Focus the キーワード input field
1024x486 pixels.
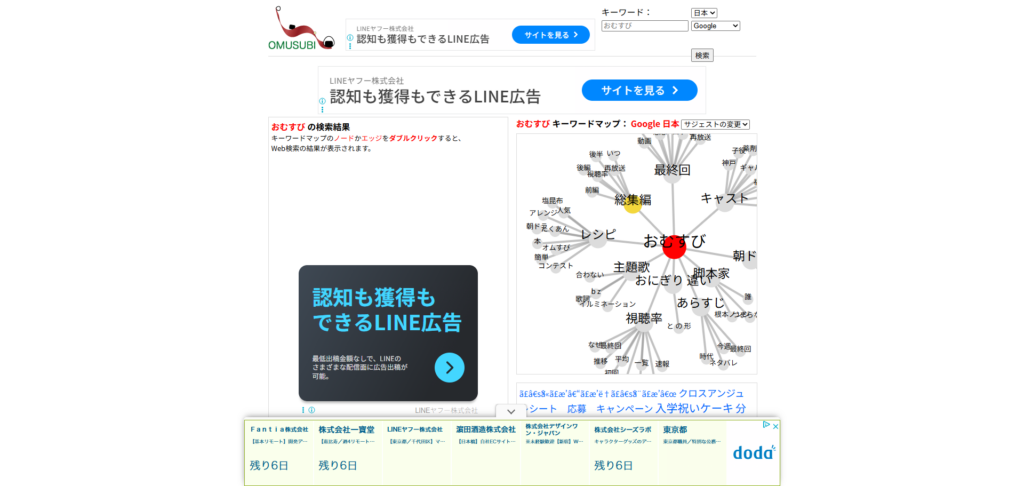pyautogui.click(x=645, y=25)
